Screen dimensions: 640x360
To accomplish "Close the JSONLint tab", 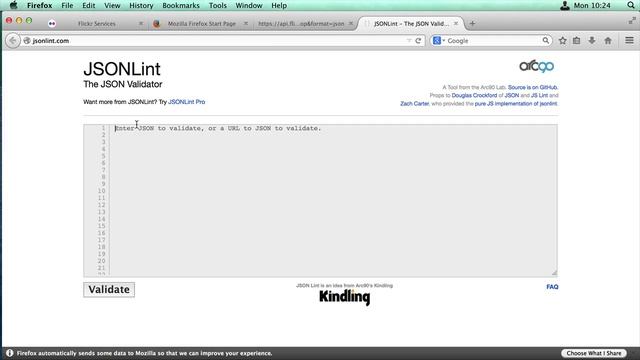I will click(x=456, y=24).
